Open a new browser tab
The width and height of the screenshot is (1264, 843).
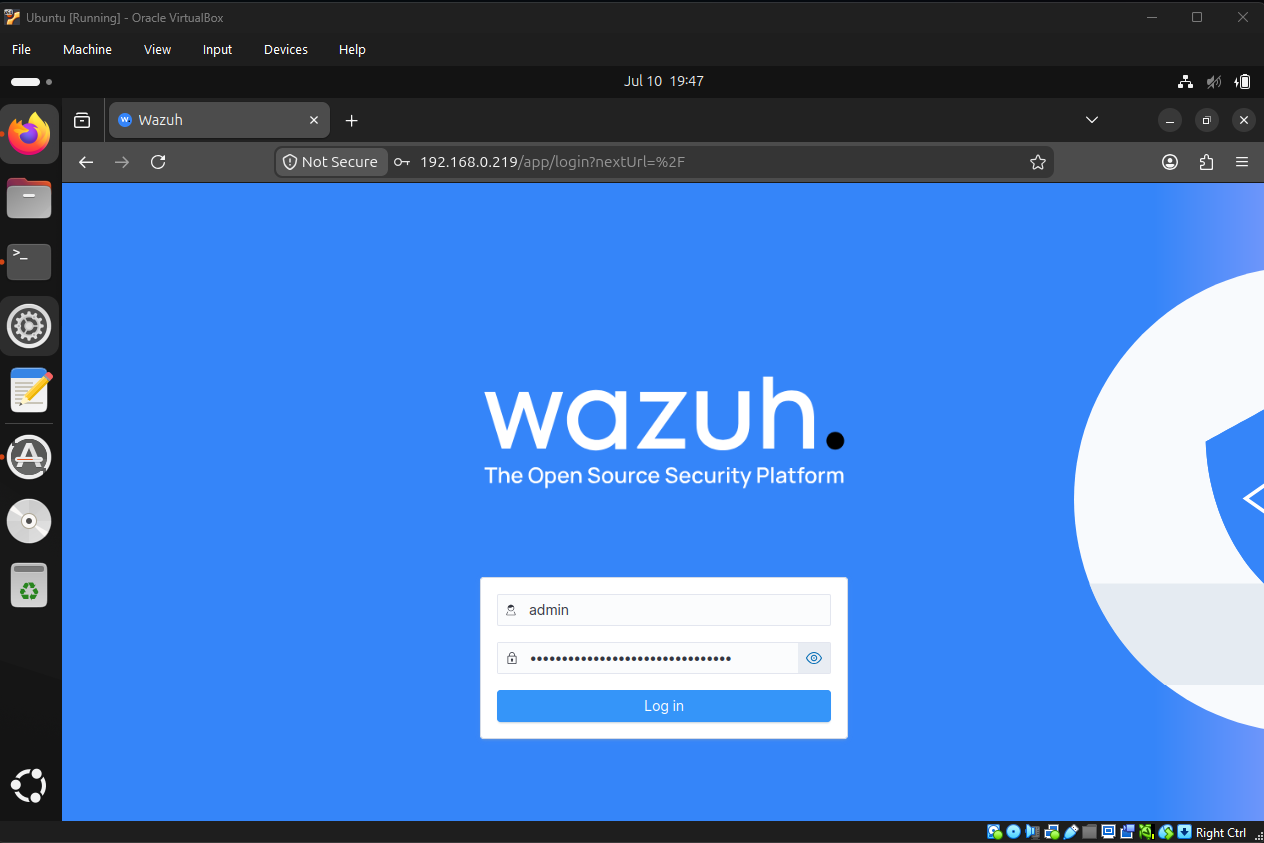point(351,120)
